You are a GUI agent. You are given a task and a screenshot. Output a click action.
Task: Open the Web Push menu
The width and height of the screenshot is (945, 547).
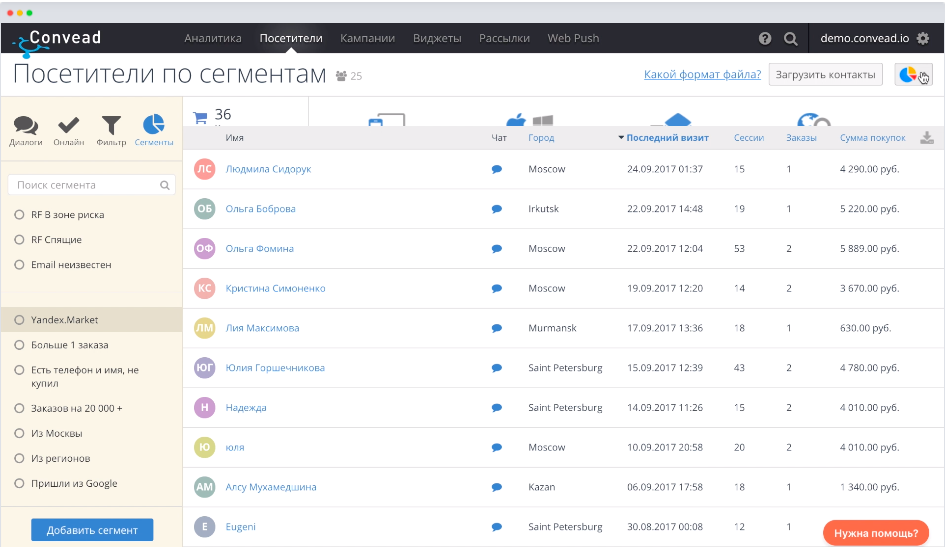[573, 39]
